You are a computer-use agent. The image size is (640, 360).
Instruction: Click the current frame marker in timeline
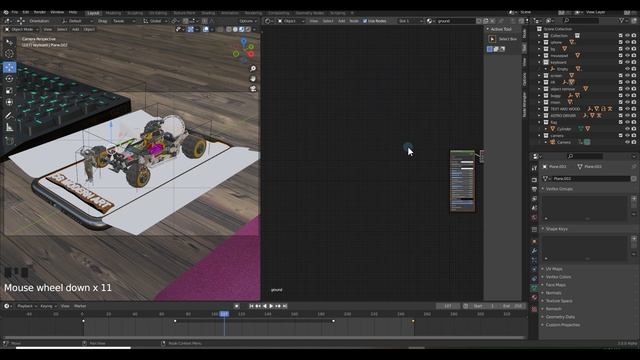224,314
